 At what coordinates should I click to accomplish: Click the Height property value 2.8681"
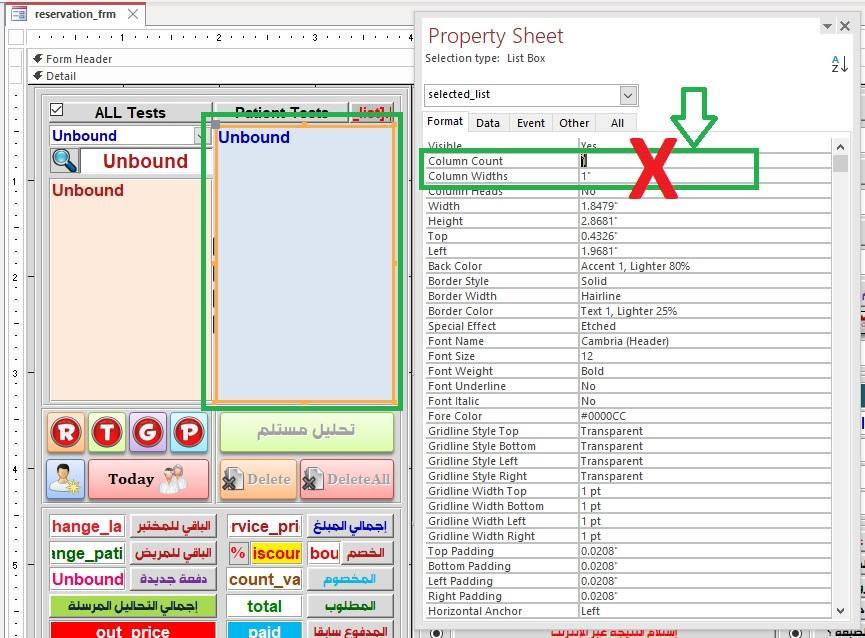tap(704, 221)
